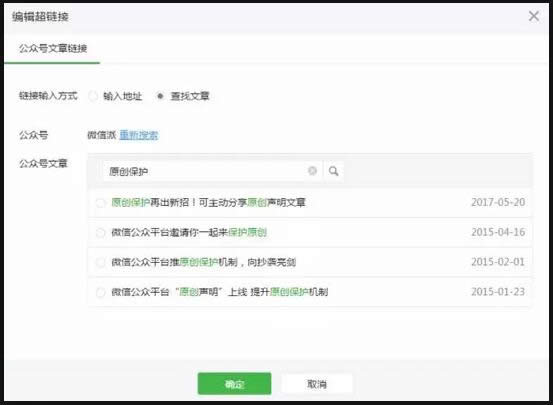Click the 微信派 account name
The width and height of the screenshot is (553, 405).
[x=102, y=135]
